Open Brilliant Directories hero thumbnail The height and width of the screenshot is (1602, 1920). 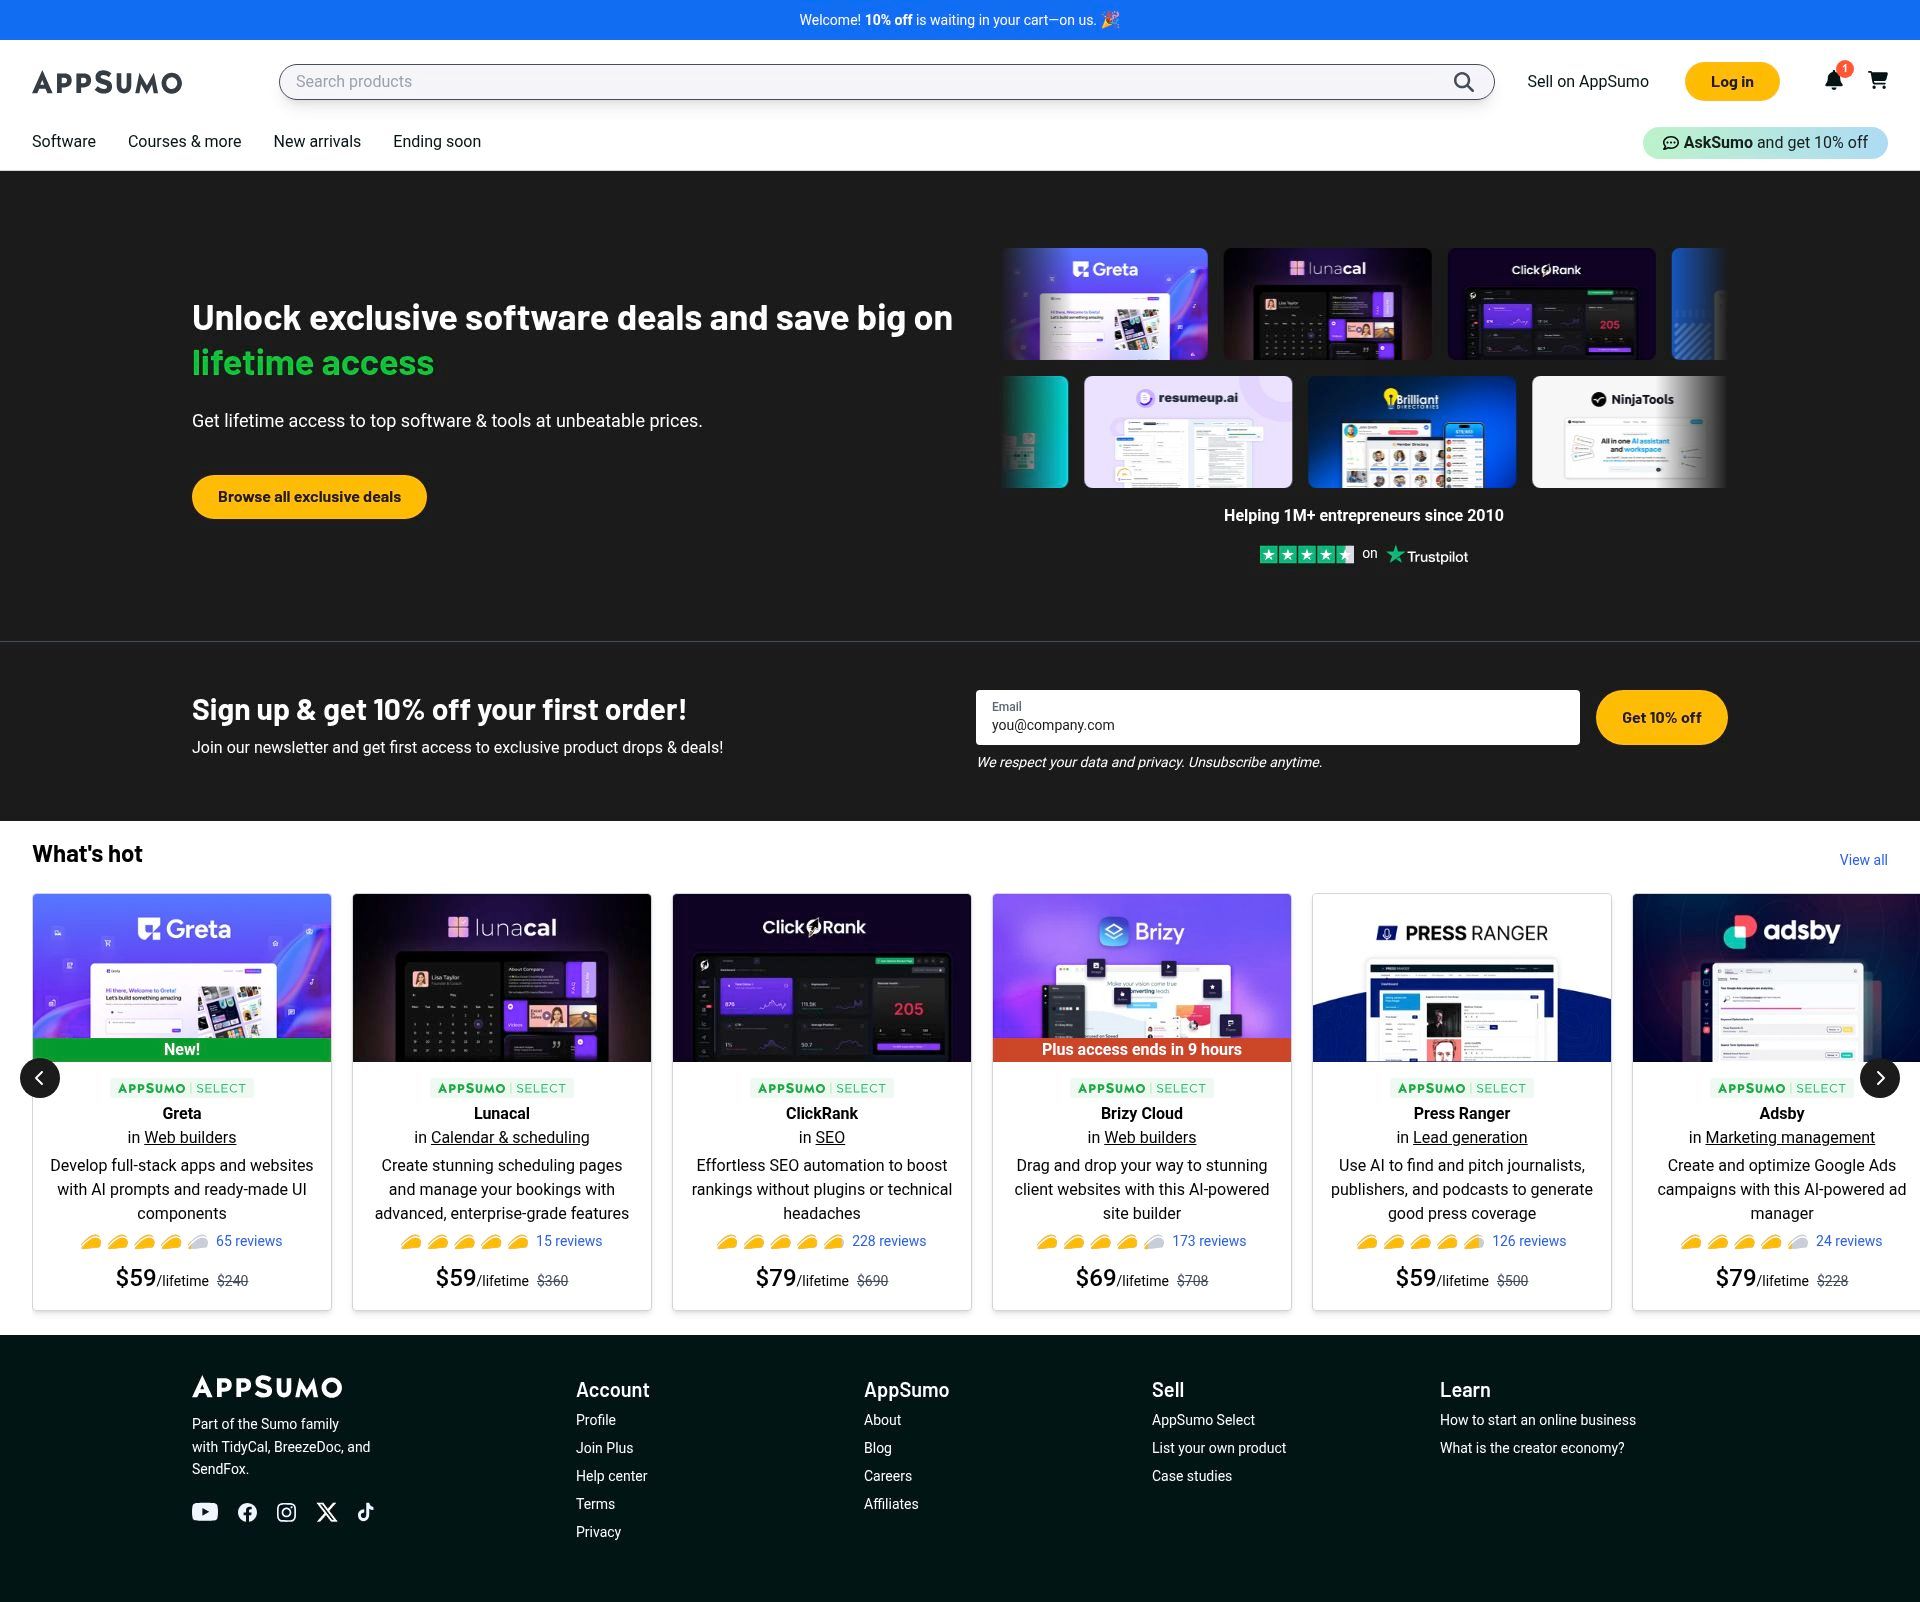point(1412,432)
